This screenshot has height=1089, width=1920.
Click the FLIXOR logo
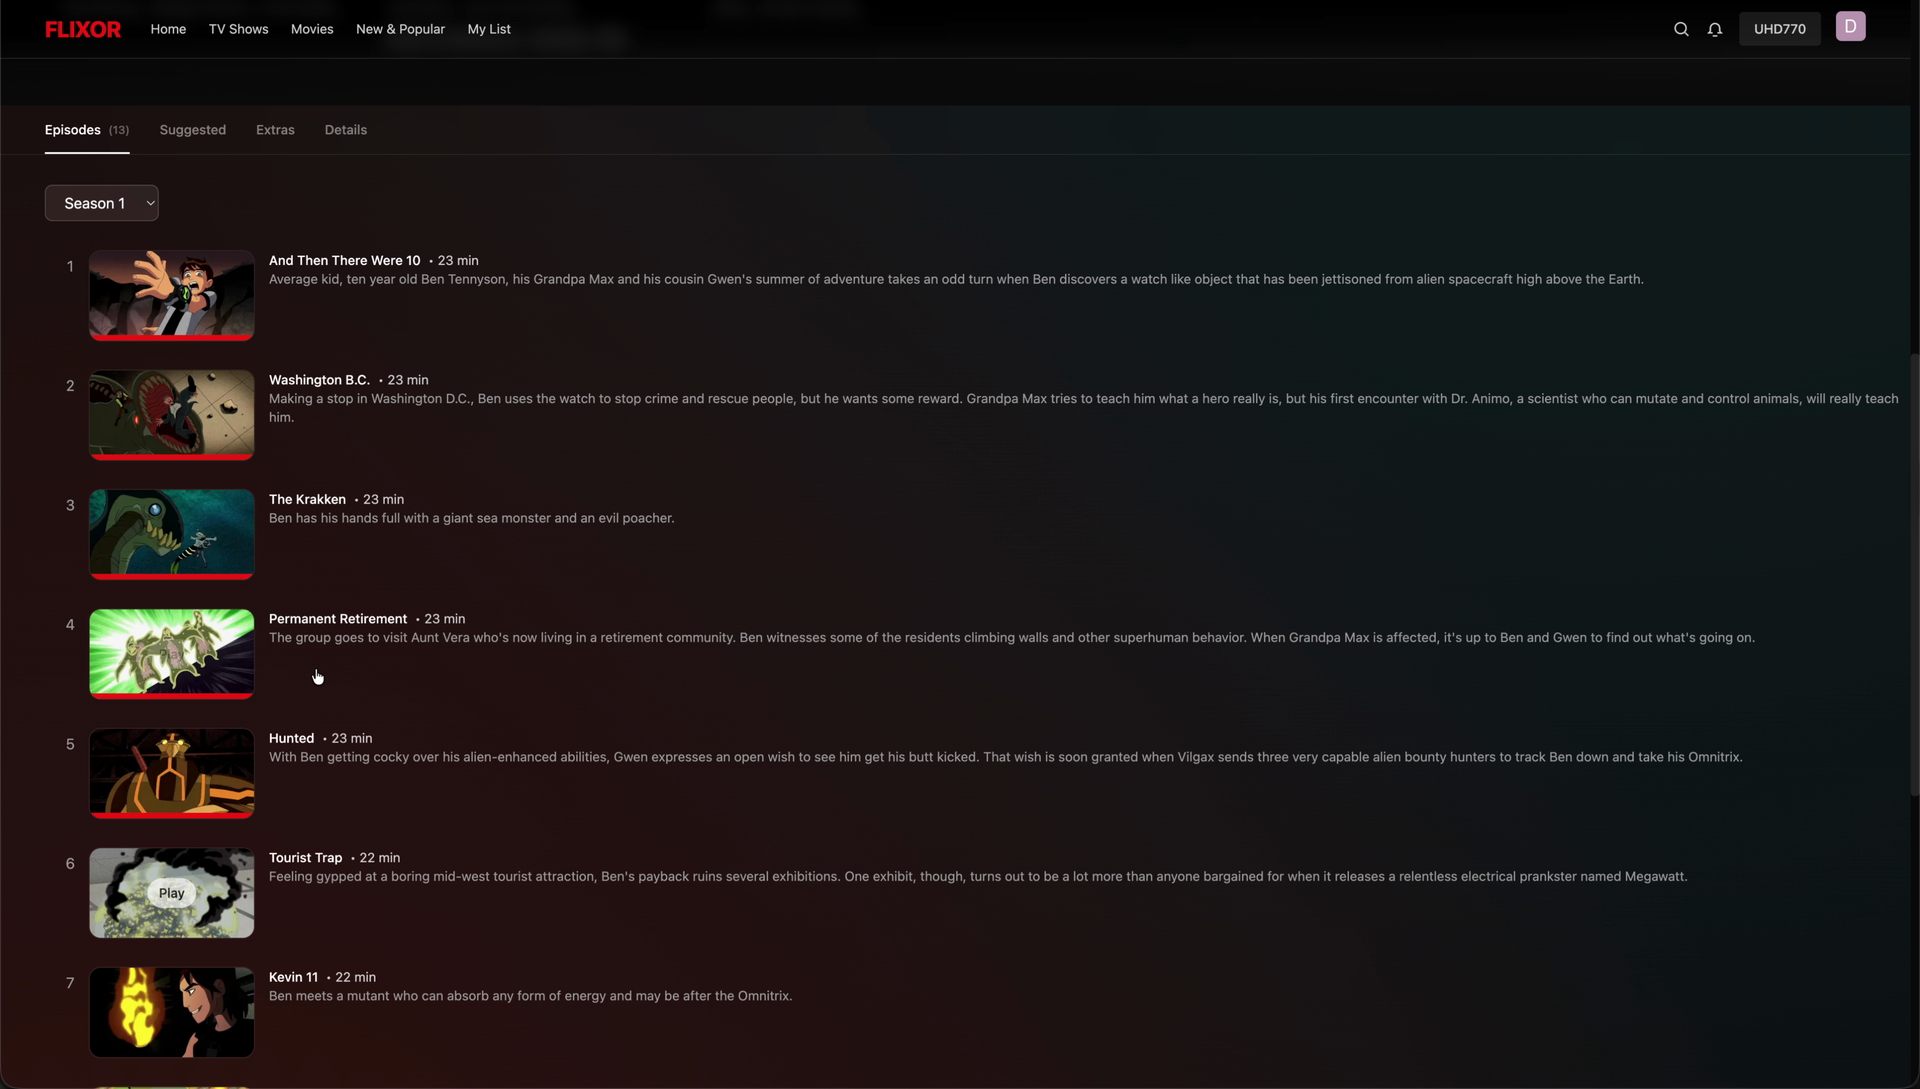pyautogui.click(x=83, y=29)
